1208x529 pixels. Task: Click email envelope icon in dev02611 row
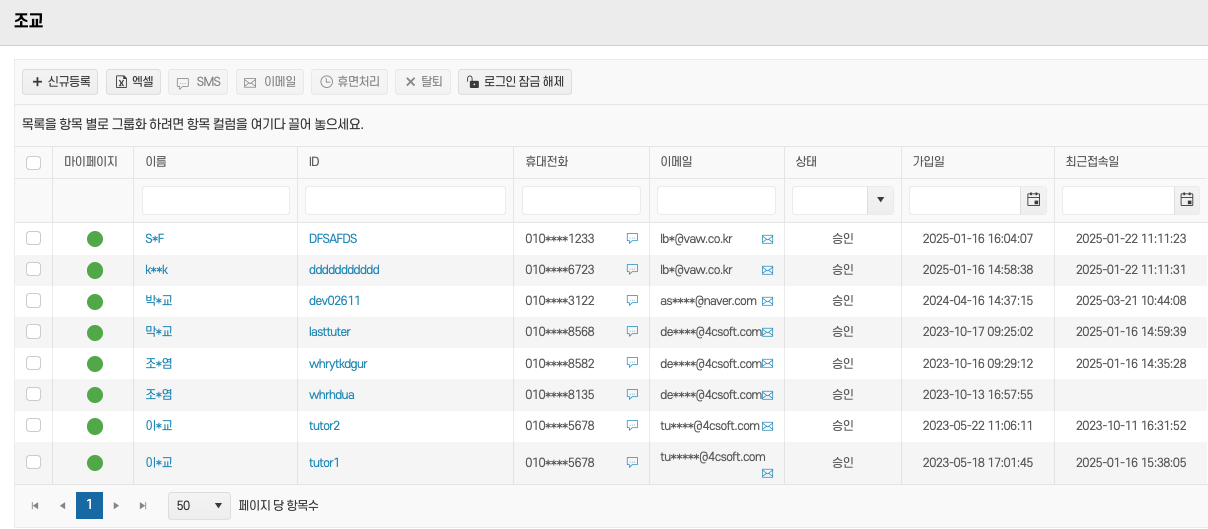[x=768, y=301]
